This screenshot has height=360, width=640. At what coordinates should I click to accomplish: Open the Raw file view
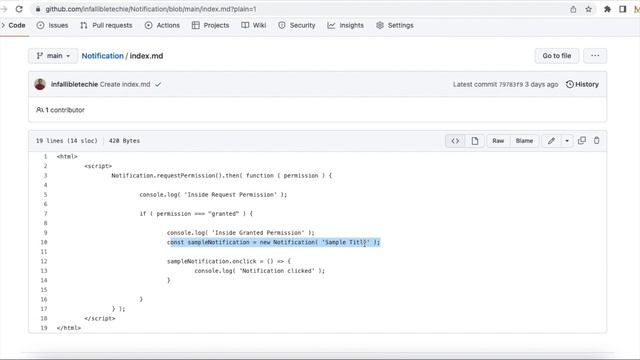click(x=498, y=141)
